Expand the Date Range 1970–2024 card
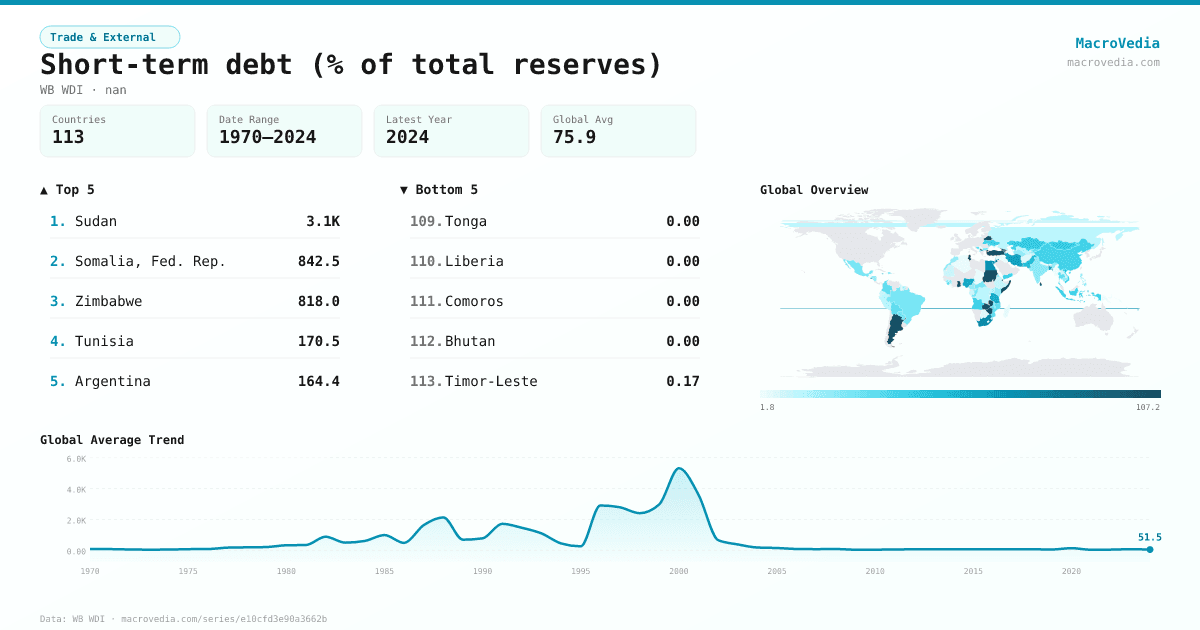1200x630 pixels. point(283,131)
